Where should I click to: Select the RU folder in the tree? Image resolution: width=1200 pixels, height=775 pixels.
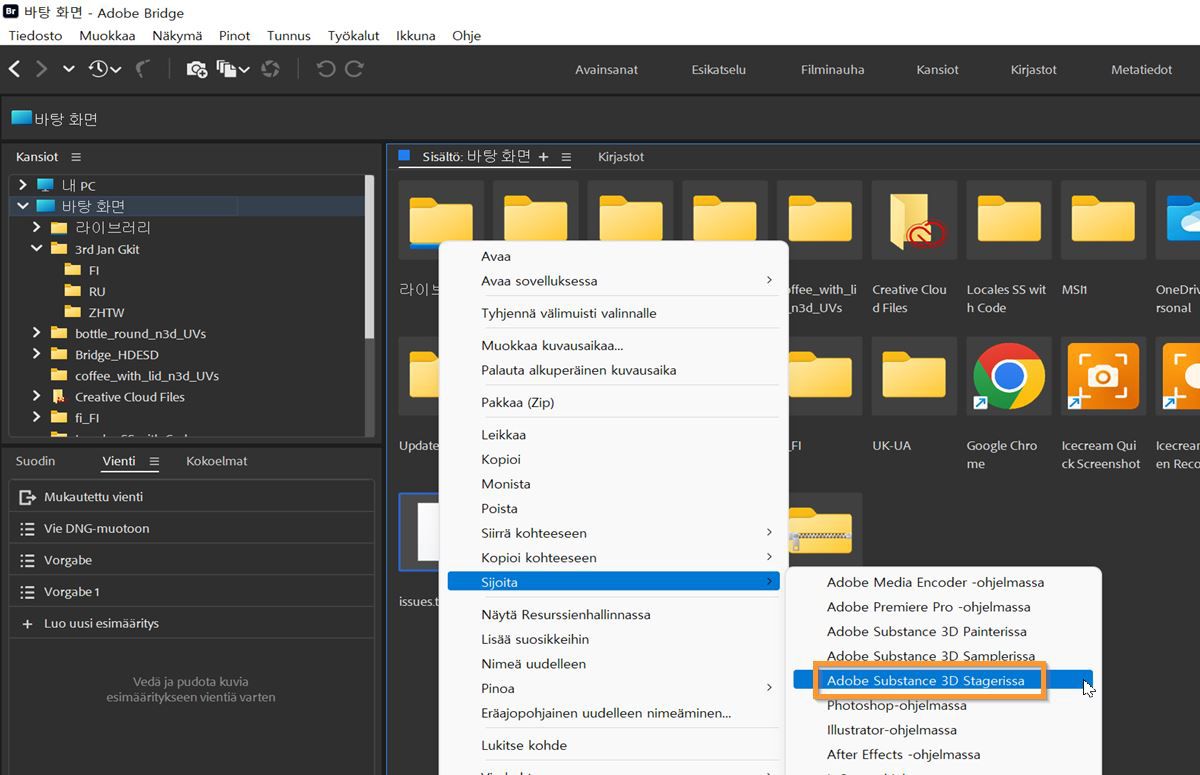(x=97, y=291)
